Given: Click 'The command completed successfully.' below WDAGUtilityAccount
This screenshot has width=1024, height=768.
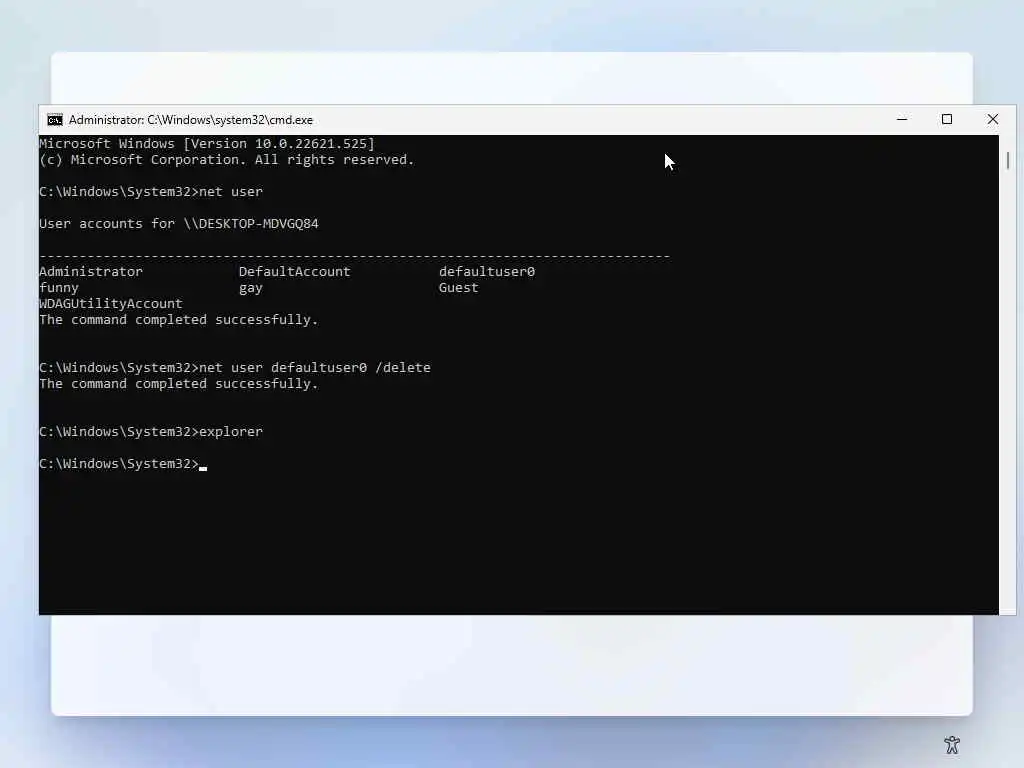Looking at the screenshot, I should (x=179, y=320).
